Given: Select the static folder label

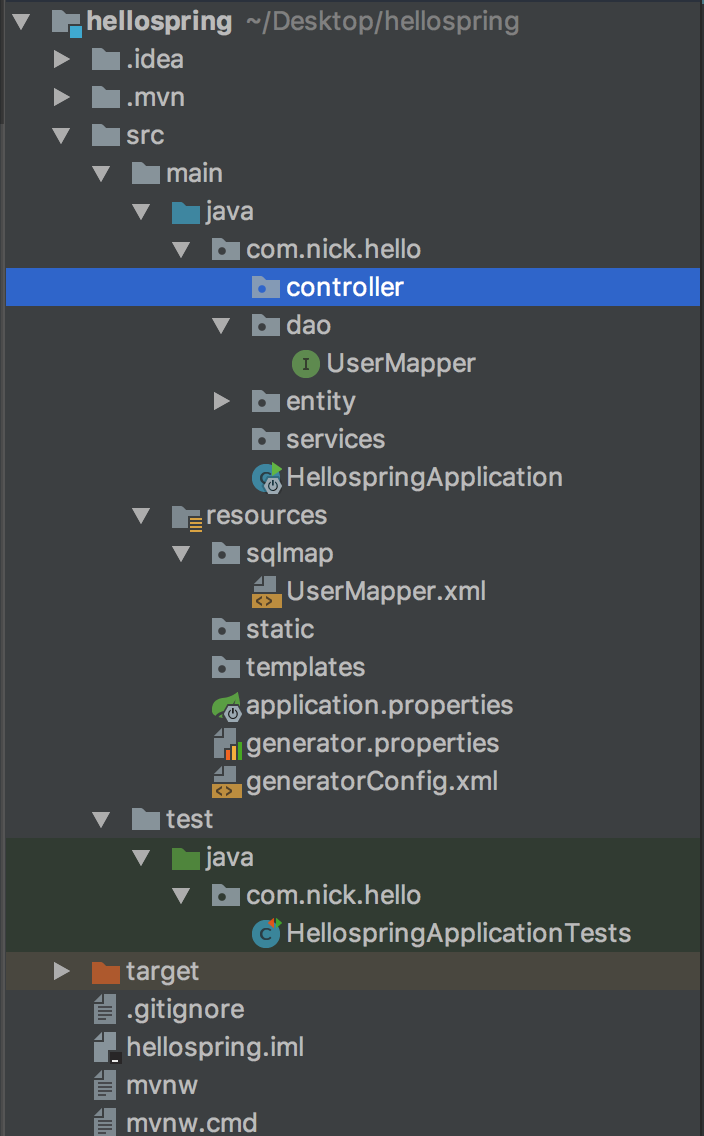Looking at the screenshot, I should point(280,629).
